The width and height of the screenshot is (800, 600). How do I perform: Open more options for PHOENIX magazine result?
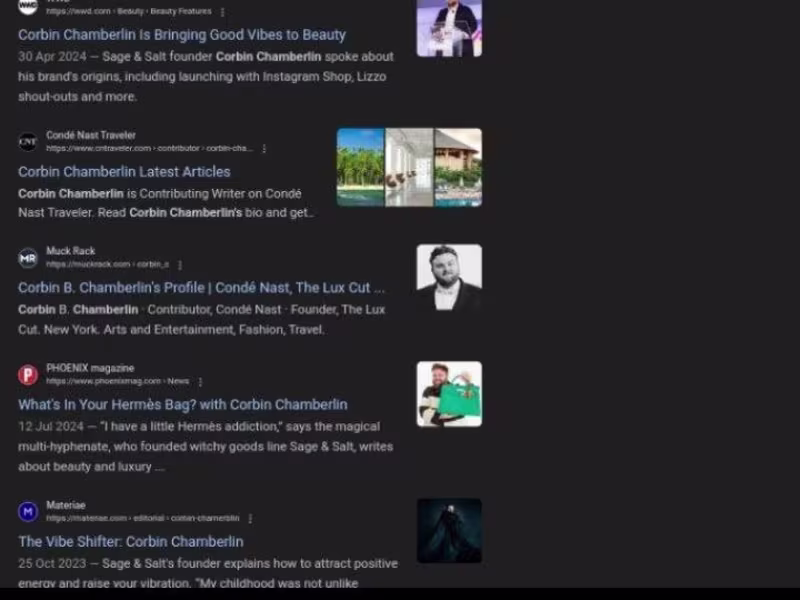click(201, 382)
